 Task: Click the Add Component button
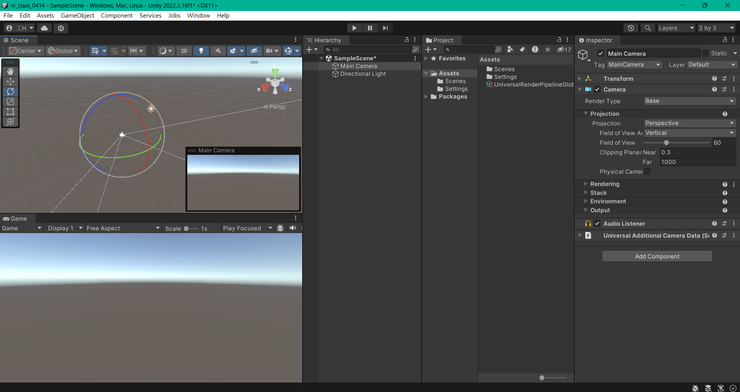[x=657, y=257]
